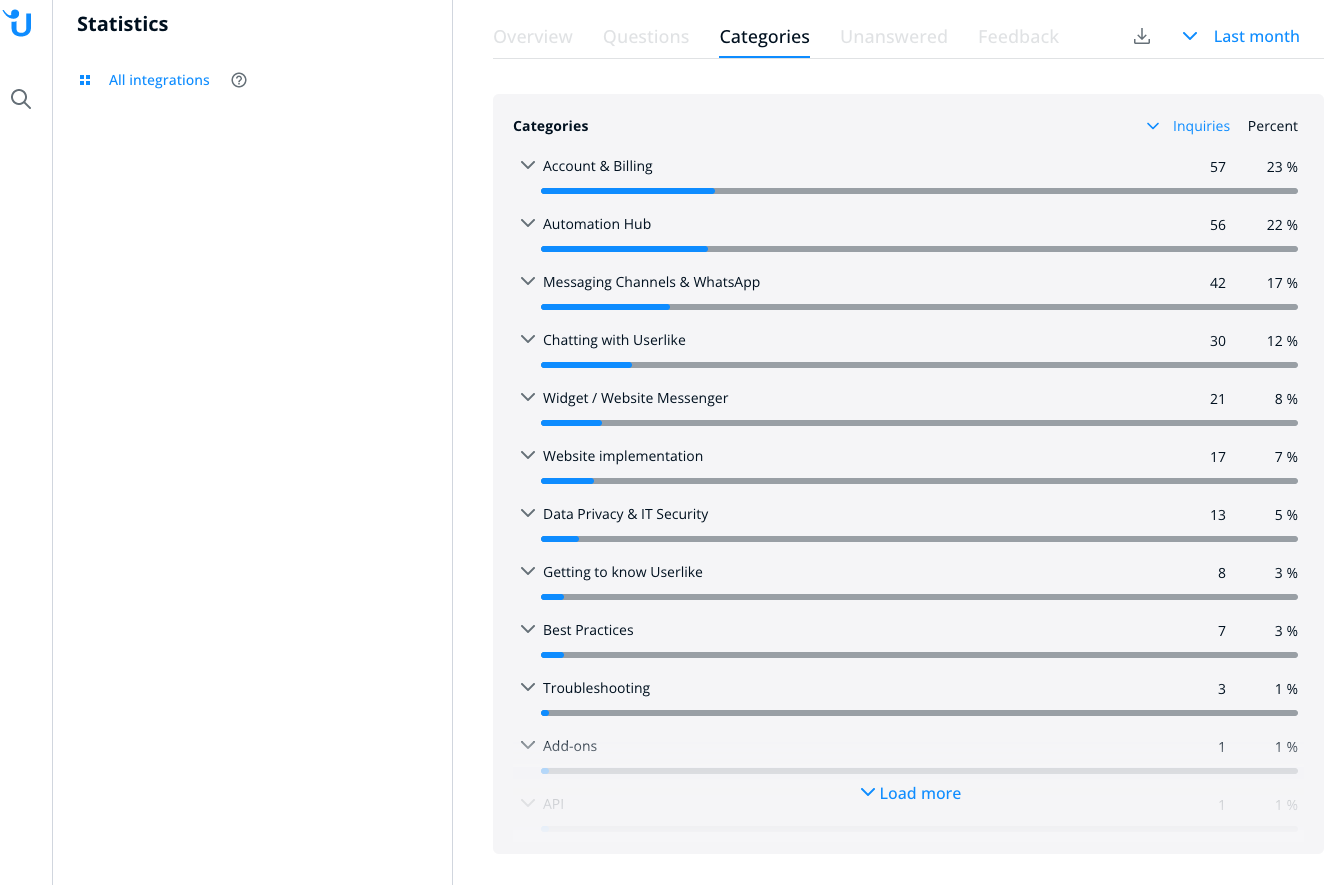Switch to the Questions tab
The image size is (1343, 885).
pyautogui.click(x=646, y=37)
